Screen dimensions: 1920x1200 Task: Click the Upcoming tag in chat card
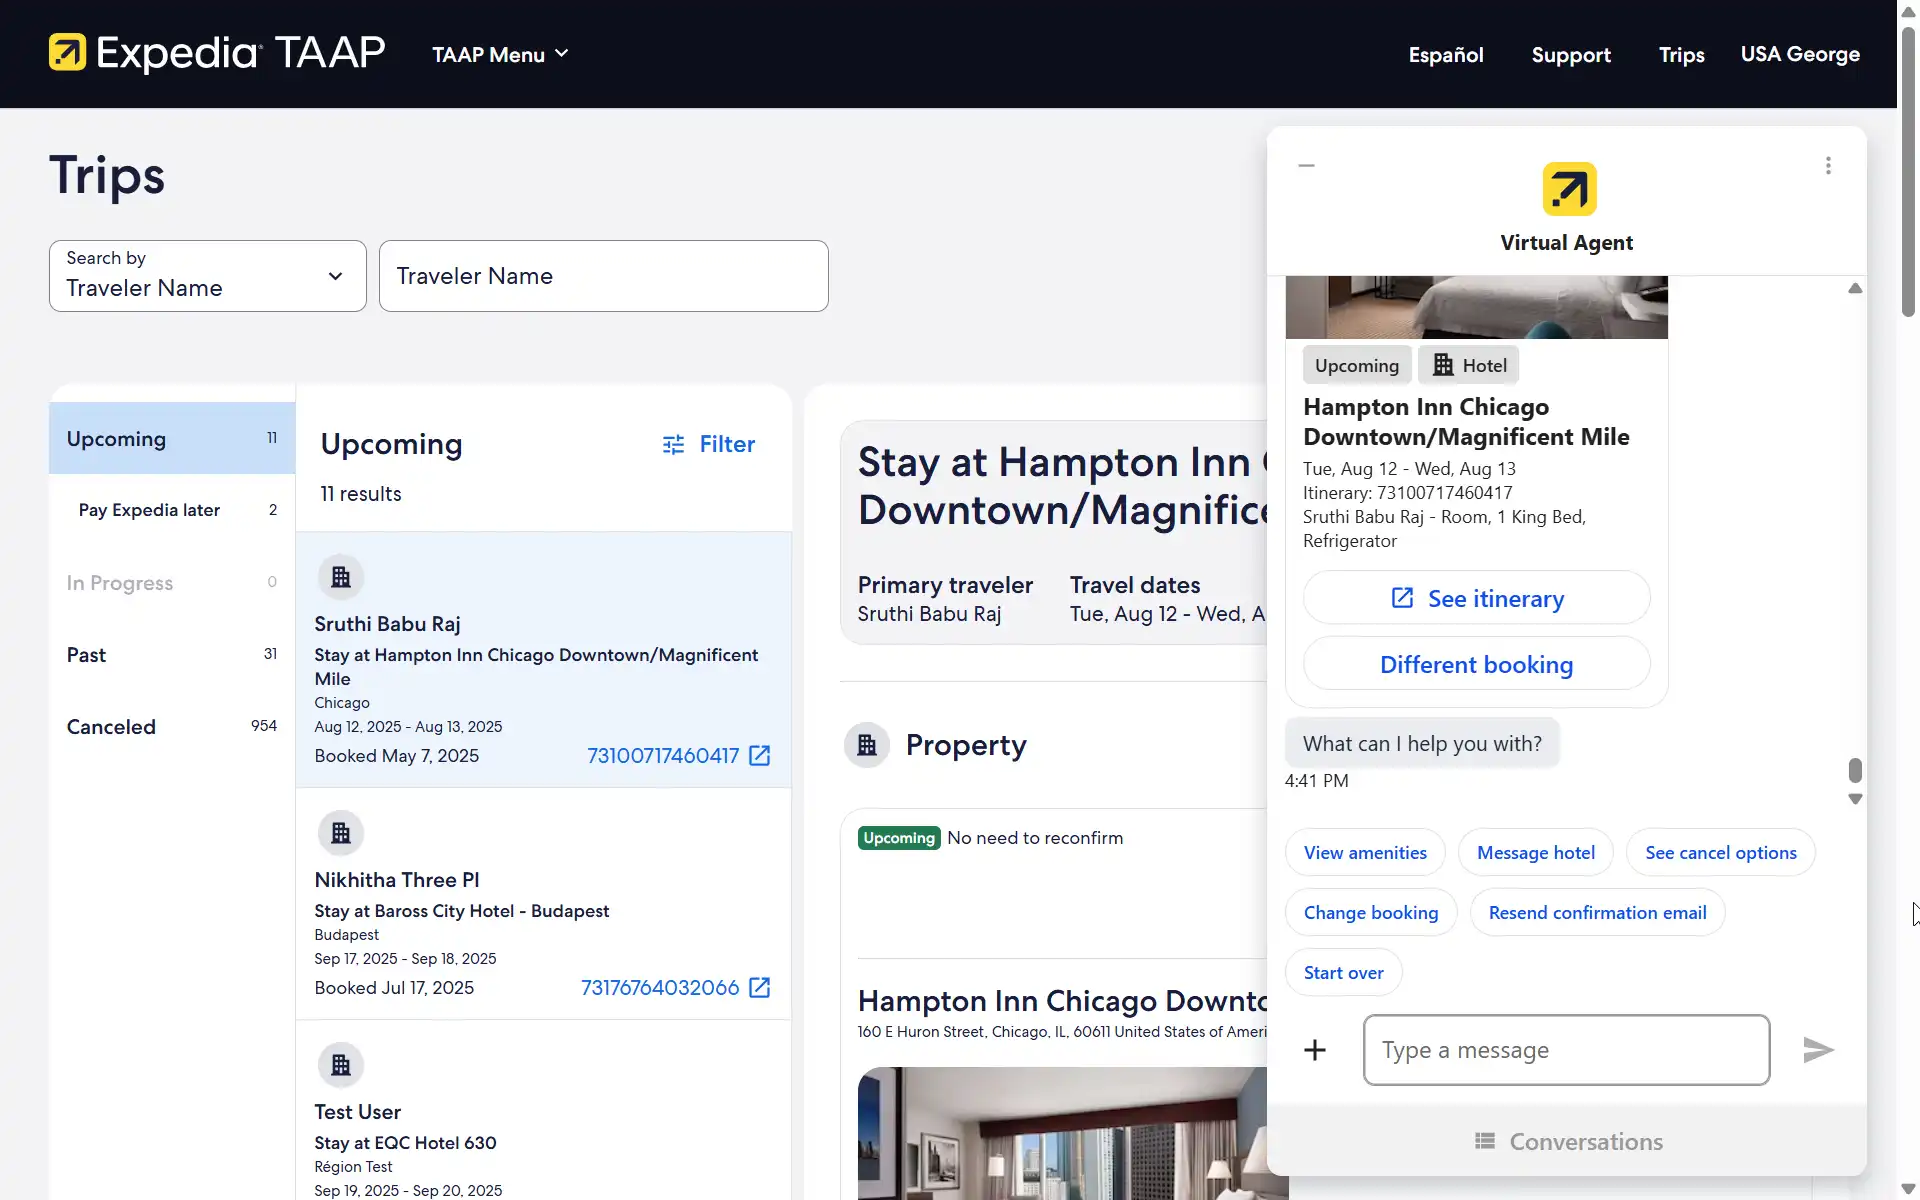point(1357,365)
